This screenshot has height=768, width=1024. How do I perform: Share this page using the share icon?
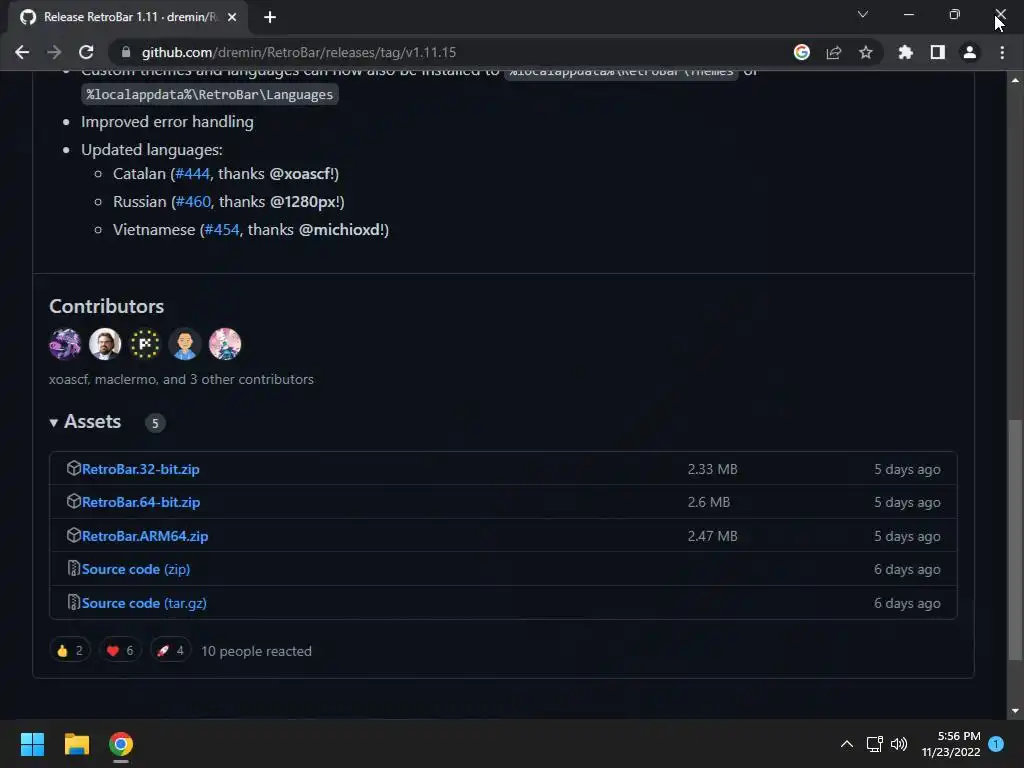[x=833, y=52]
